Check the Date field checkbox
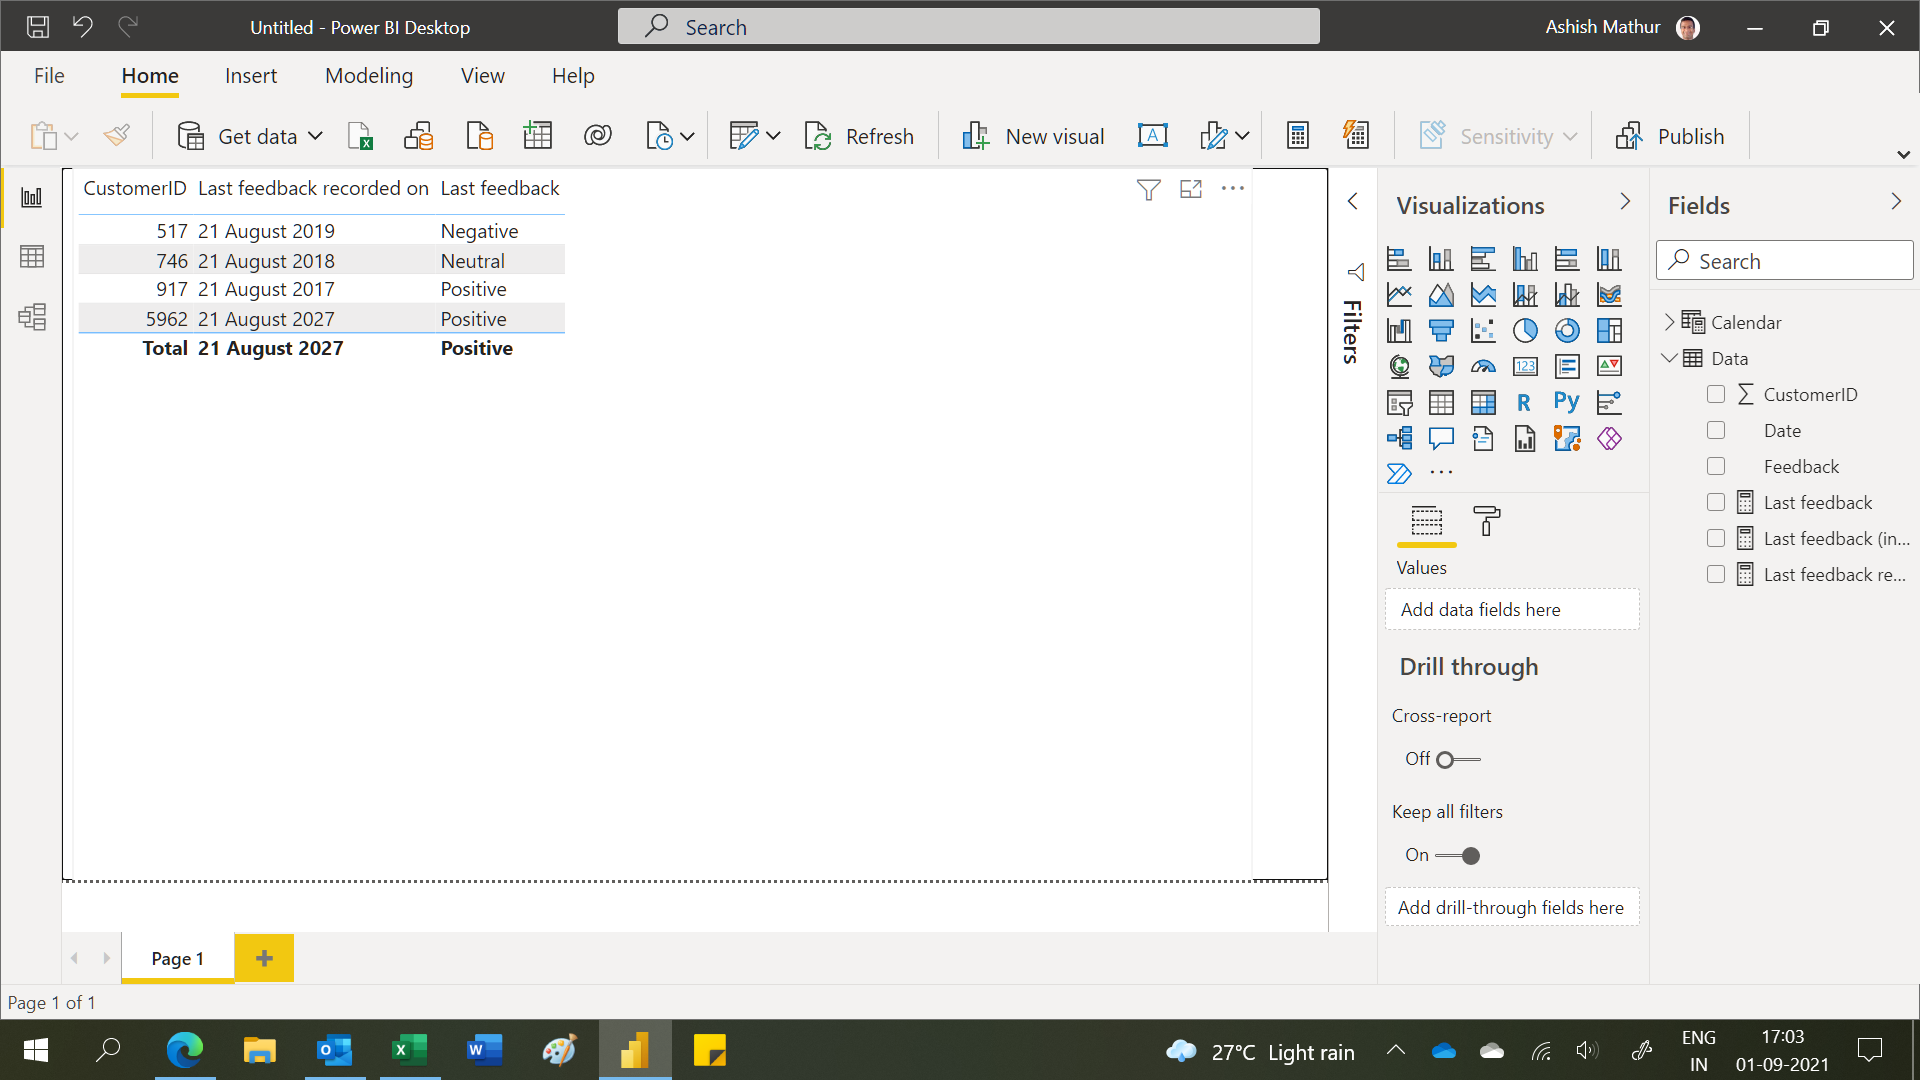Screen dimensions: 1920x1080 1716,430
